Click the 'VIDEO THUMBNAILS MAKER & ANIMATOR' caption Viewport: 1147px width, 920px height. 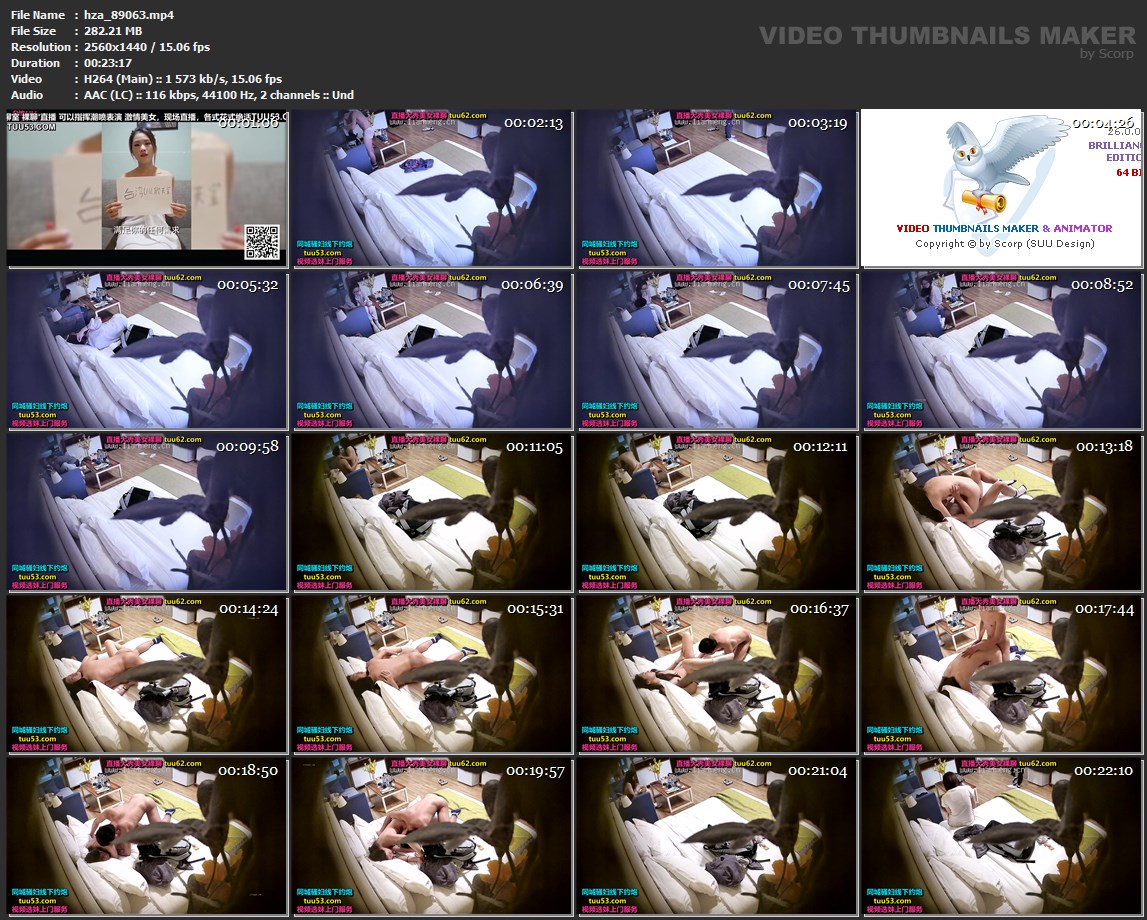point(1004,228)
